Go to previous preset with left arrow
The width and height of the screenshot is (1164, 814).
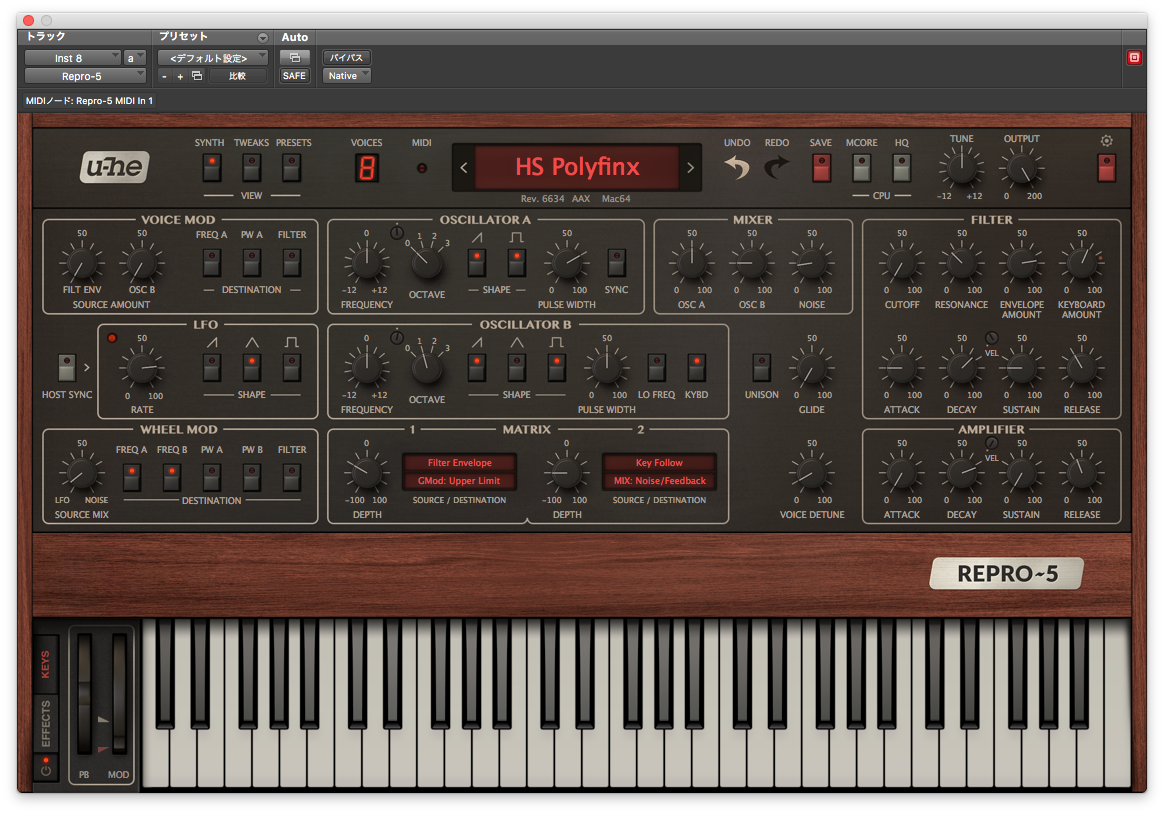(x=464, y=168)
